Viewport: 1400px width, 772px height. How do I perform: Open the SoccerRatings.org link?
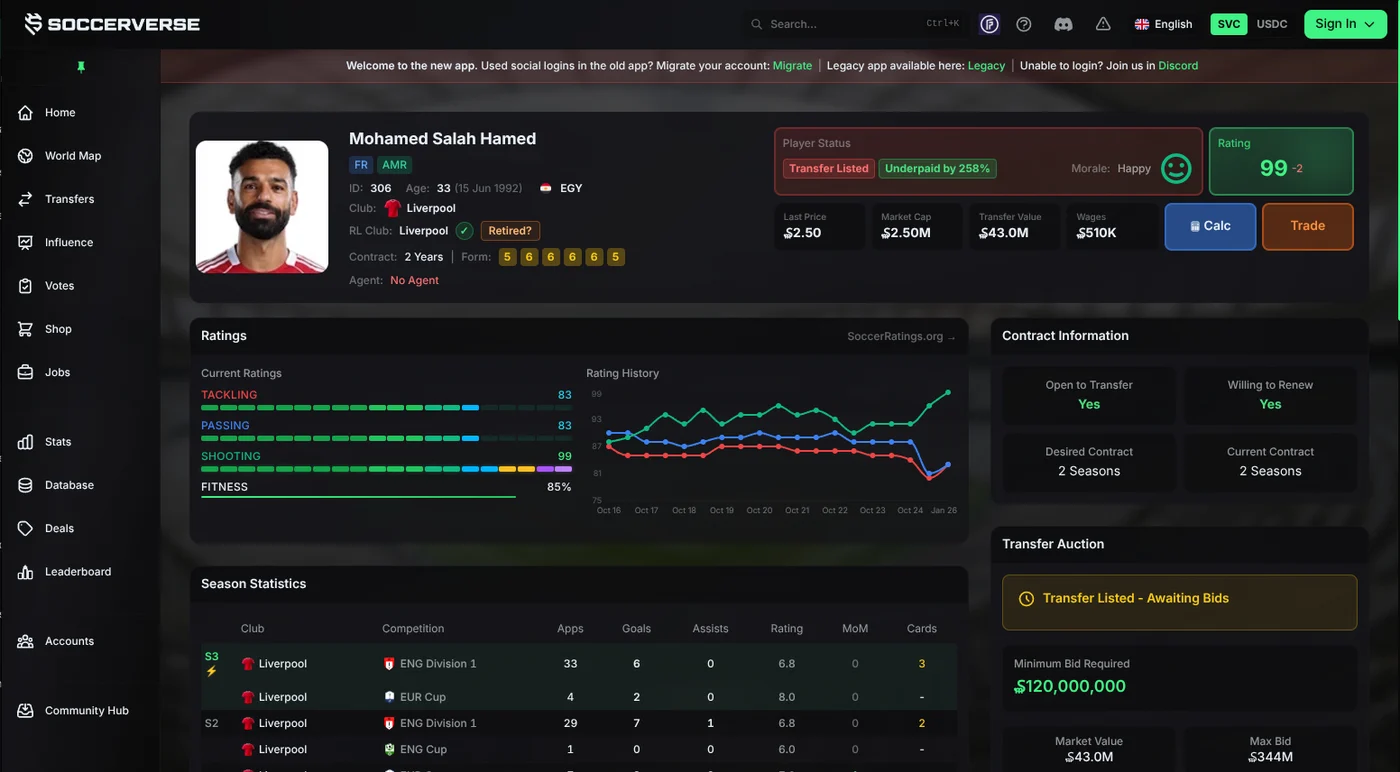[x=901, y=336]
